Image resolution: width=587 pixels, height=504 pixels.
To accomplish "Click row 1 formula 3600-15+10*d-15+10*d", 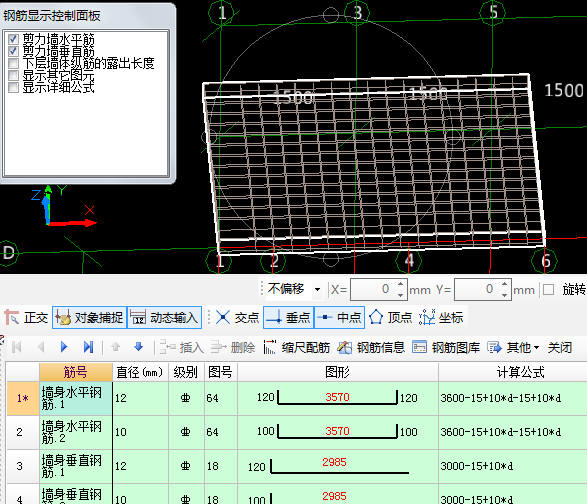I will tap(501, 398).
